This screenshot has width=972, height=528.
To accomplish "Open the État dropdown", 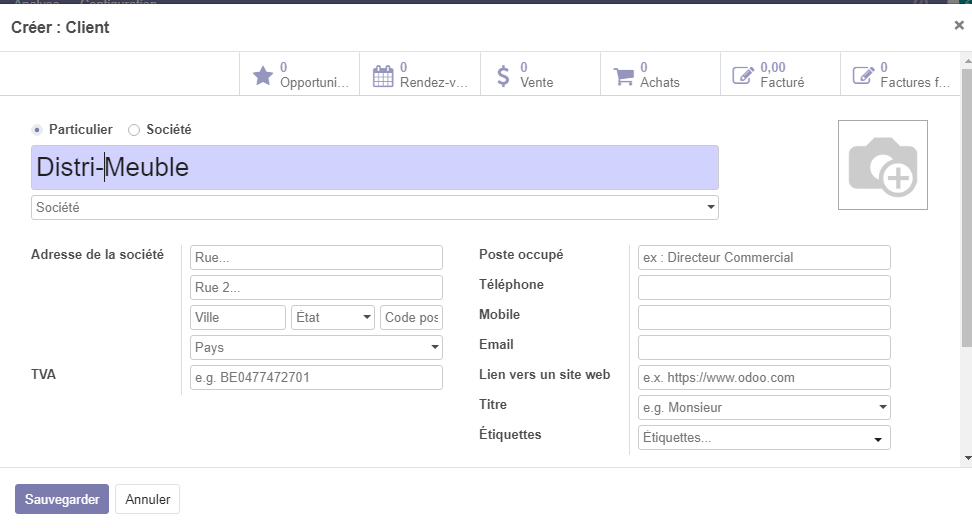I will click(x=333, y=318).
